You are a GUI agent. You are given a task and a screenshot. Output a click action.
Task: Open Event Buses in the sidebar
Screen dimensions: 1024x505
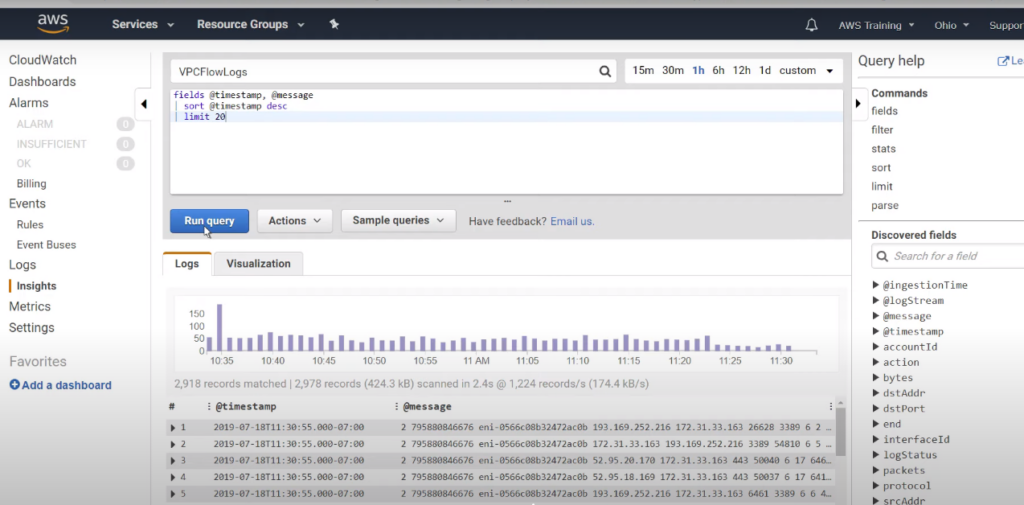[46, 245]
